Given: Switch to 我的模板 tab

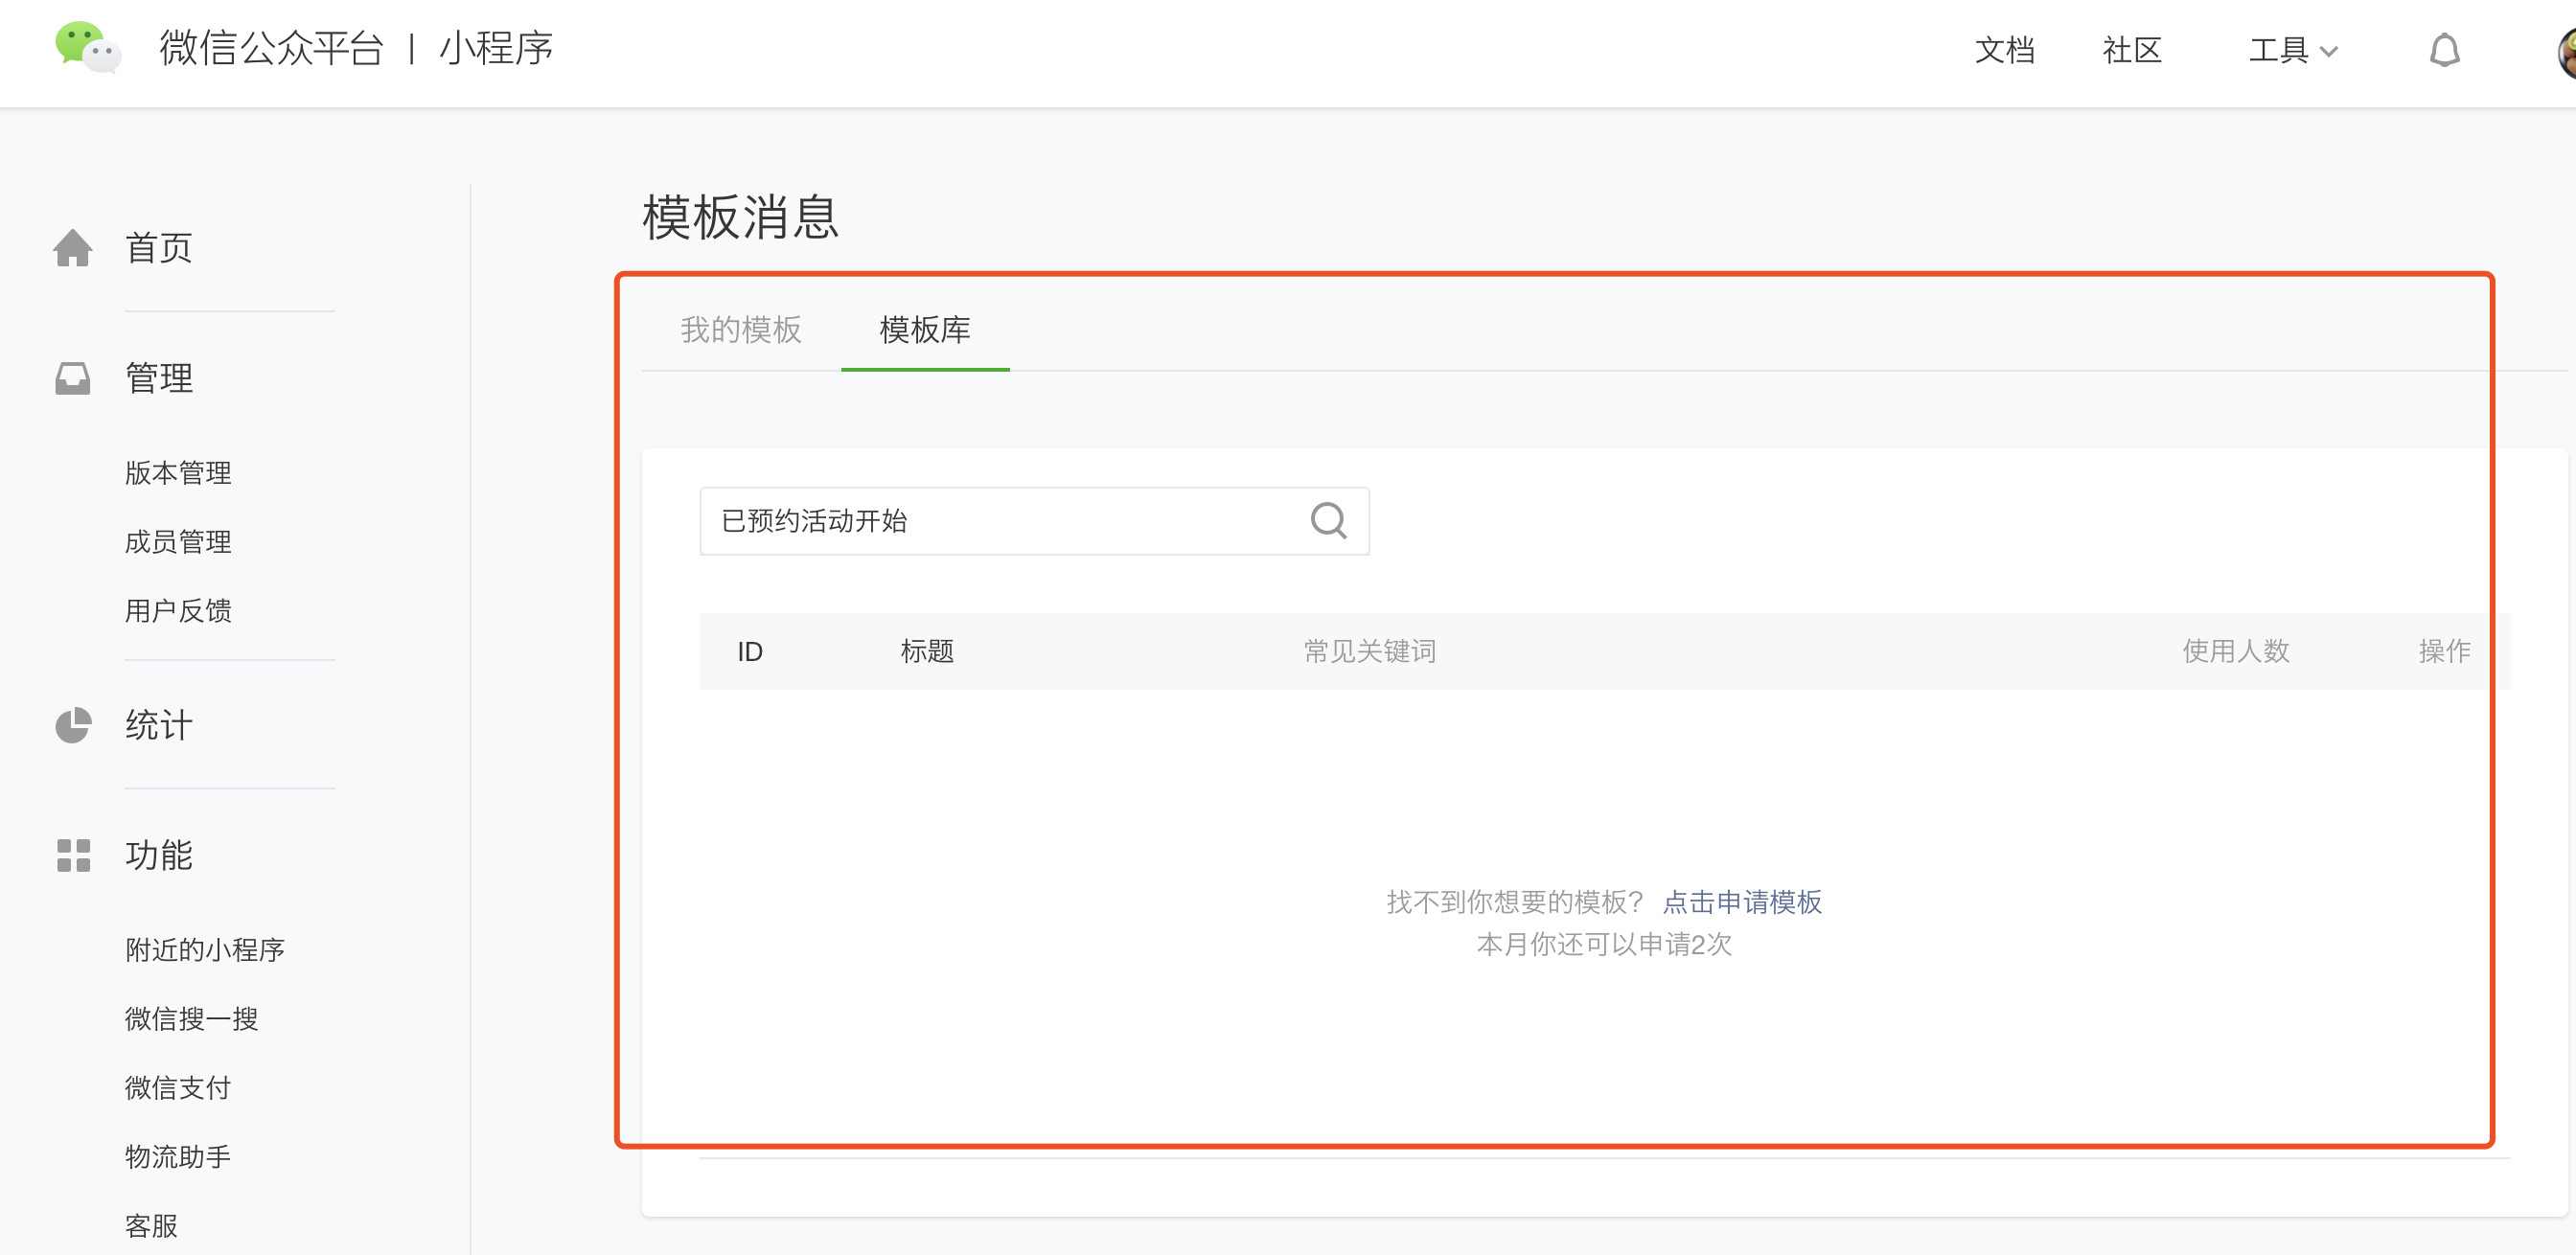Looking at the screenshot, I should pos(741,330).
